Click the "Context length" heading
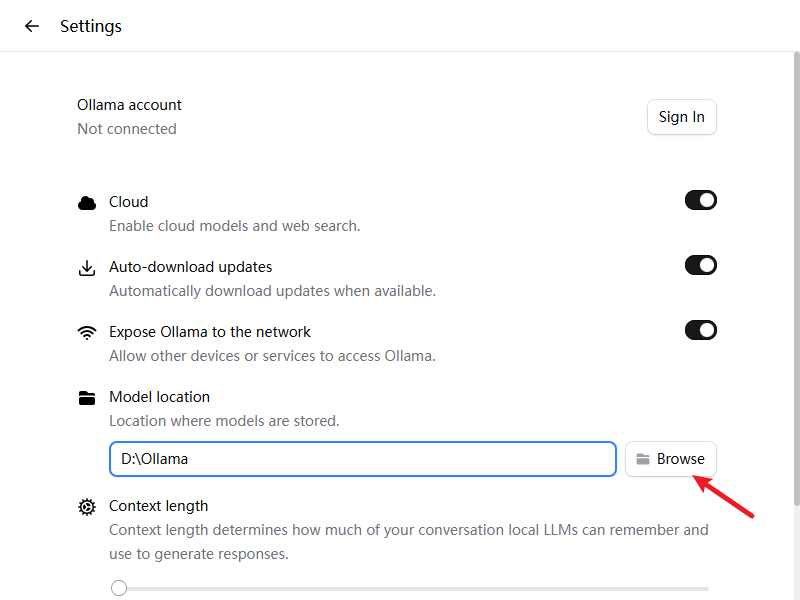The image size is (800, 600). 159,506
